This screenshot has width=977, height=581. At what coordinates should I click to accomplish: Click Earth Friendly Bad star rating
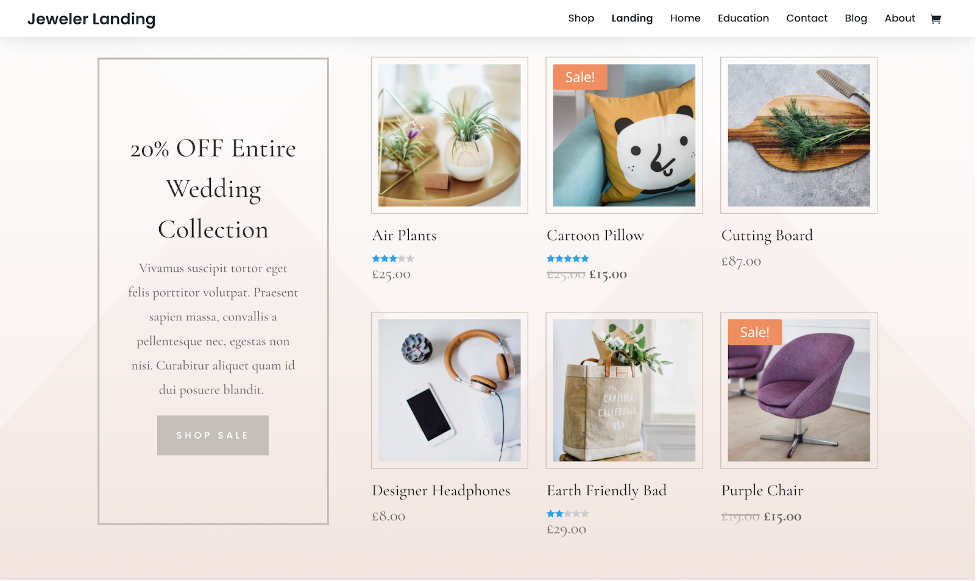[568, 514]
